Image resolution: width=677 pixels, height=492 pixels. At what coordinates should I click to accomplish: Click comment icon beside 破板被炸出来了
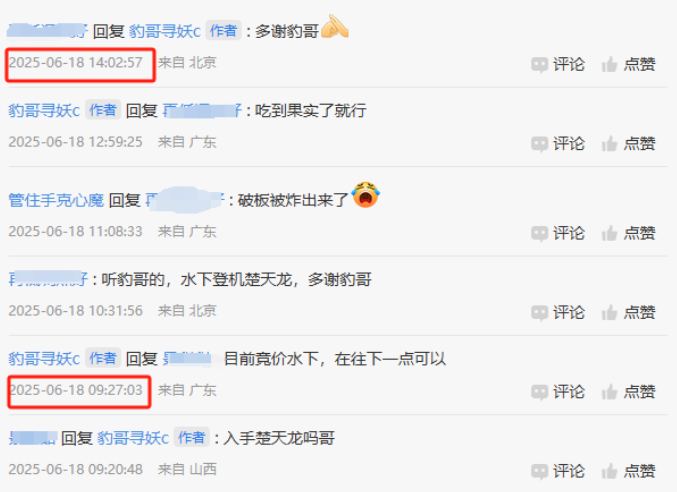(x=540, y=233)
